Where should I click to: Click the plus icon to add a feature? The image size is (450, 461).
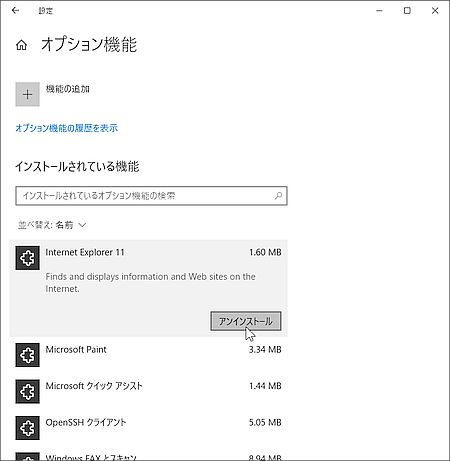point(27,94)
